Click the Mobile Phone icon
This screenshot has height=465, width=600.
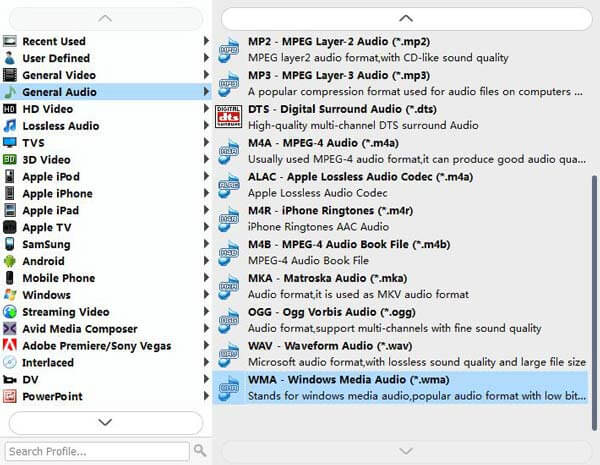point(10,278)
